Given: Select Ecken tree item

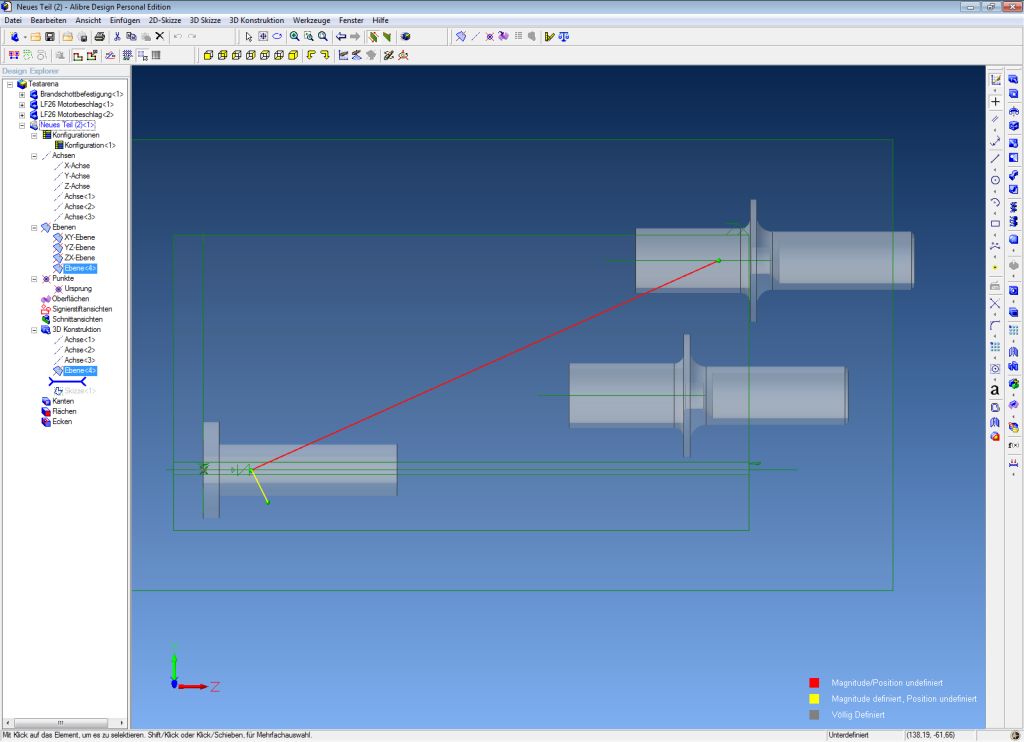Looking at the screenshot, I should 62,422.
